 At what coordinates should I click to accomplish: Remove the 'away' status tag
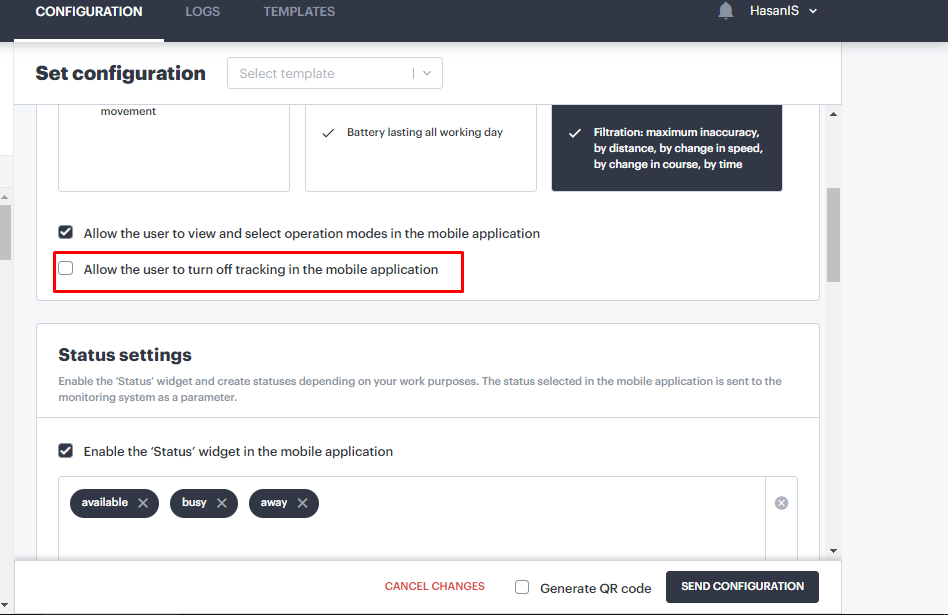coord(302,503)
